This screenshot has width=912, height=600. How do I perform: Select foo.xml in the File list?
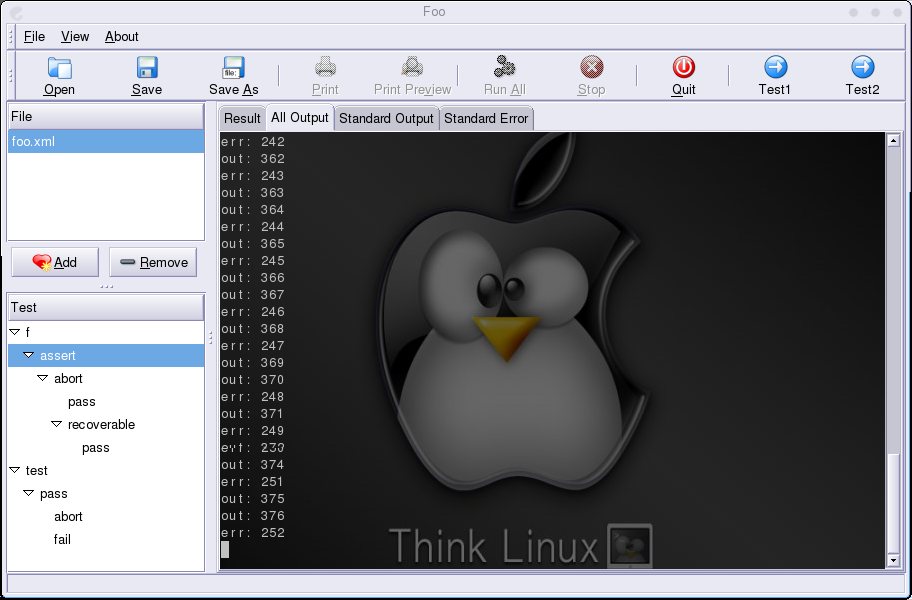coord(106,142)
